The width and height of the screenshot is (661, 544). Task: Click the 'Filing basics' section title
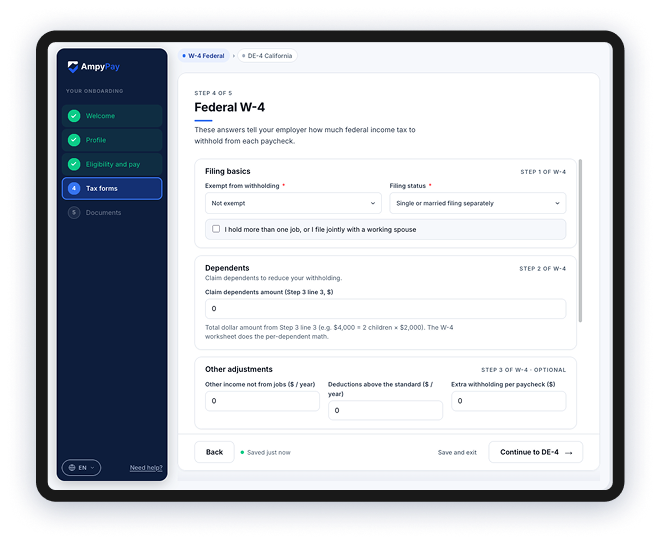click(x=228, y=171)
